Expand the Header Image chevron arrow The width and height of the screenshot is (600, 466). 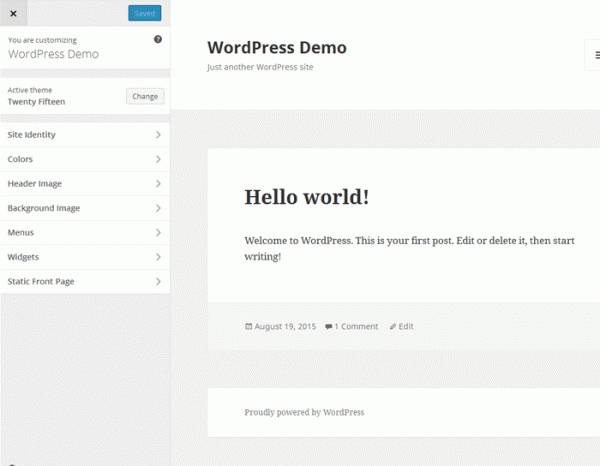click(x=158, y=184)
